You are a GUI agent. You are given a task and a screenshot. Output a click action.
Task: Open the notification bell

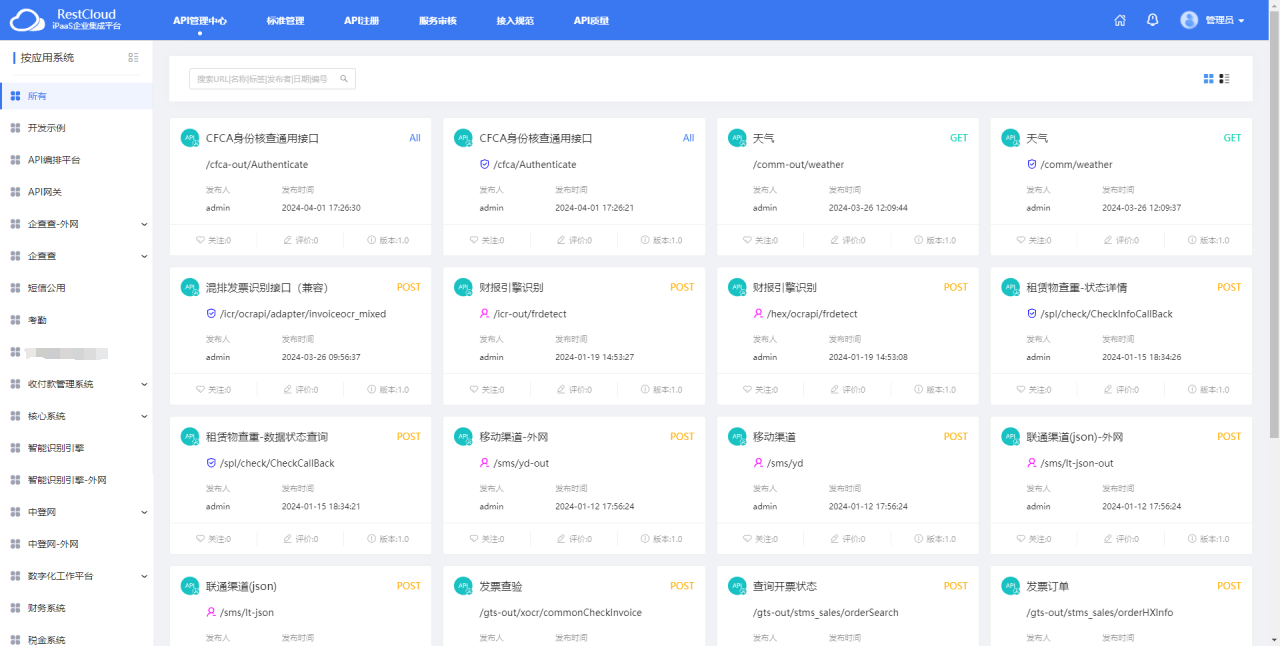[1153, 20]
